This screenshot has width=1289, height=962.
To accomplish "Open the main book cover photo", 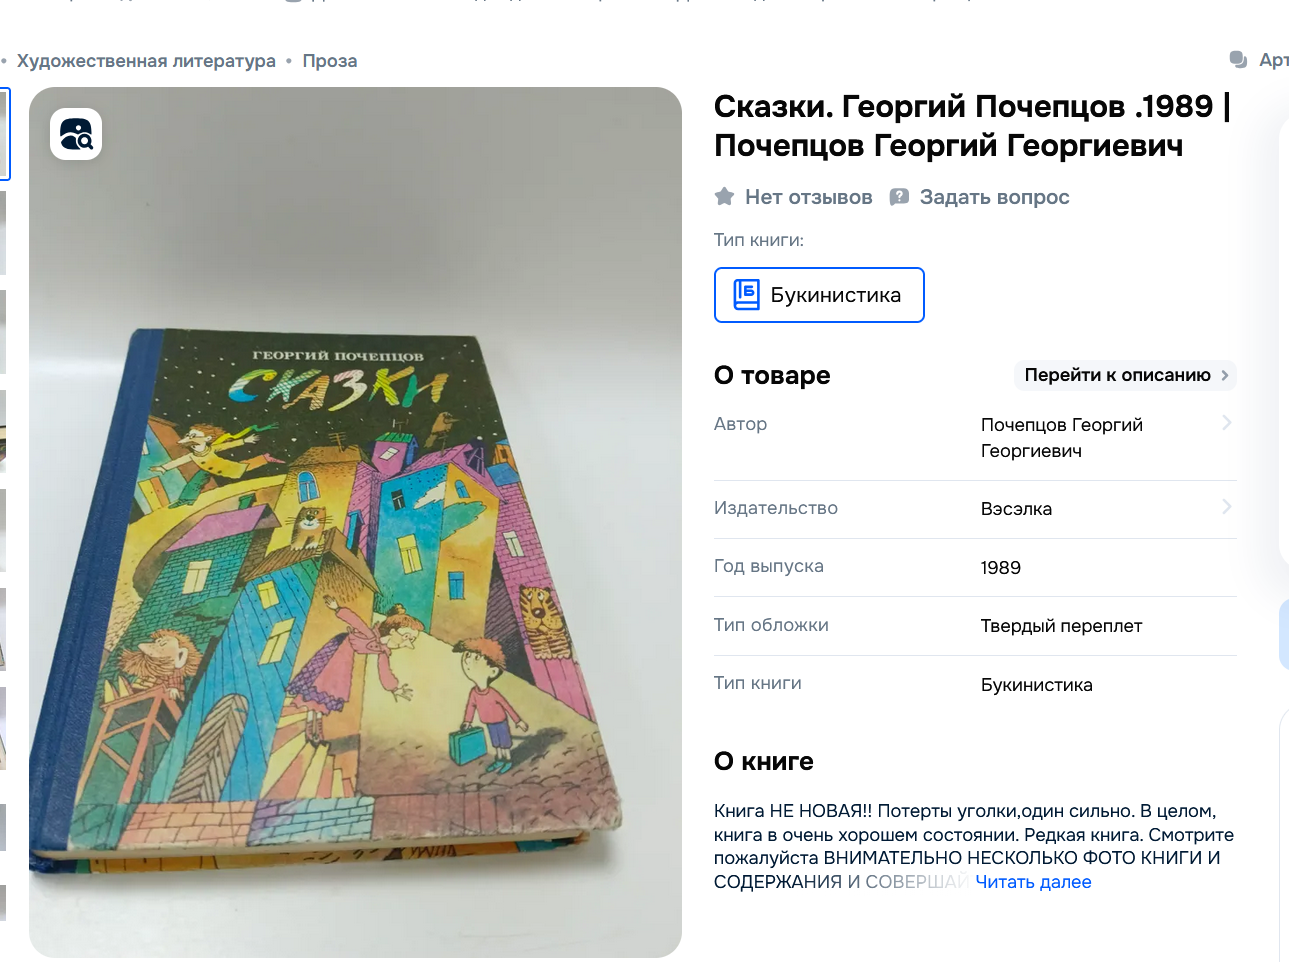I will (355, 522).
